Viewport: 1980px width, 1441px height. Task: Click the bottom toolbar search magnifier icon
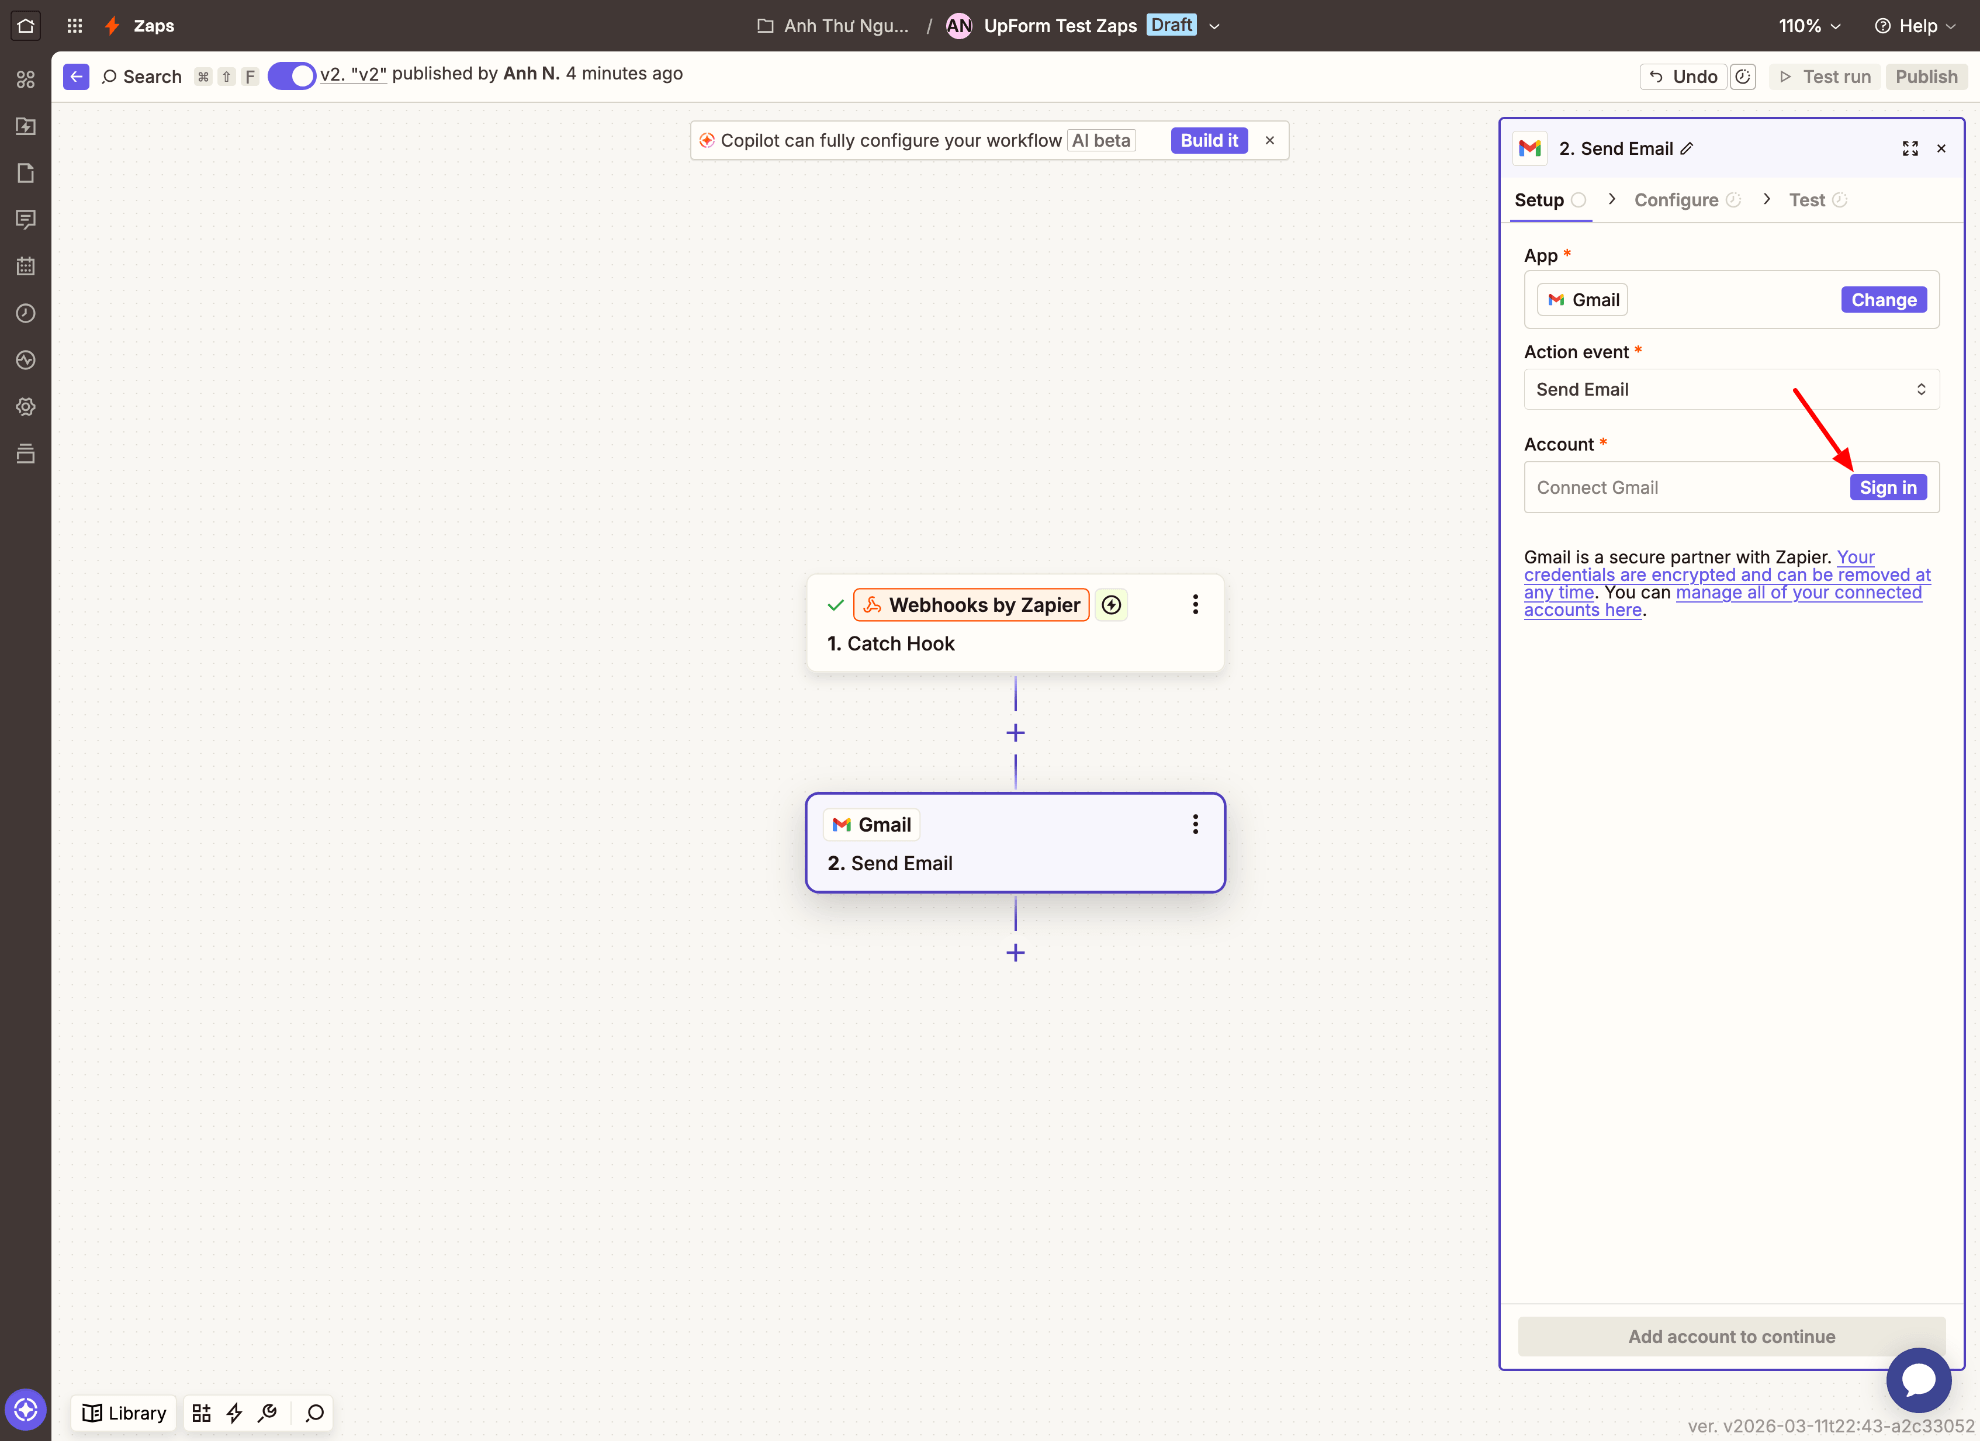[315, 1413]
